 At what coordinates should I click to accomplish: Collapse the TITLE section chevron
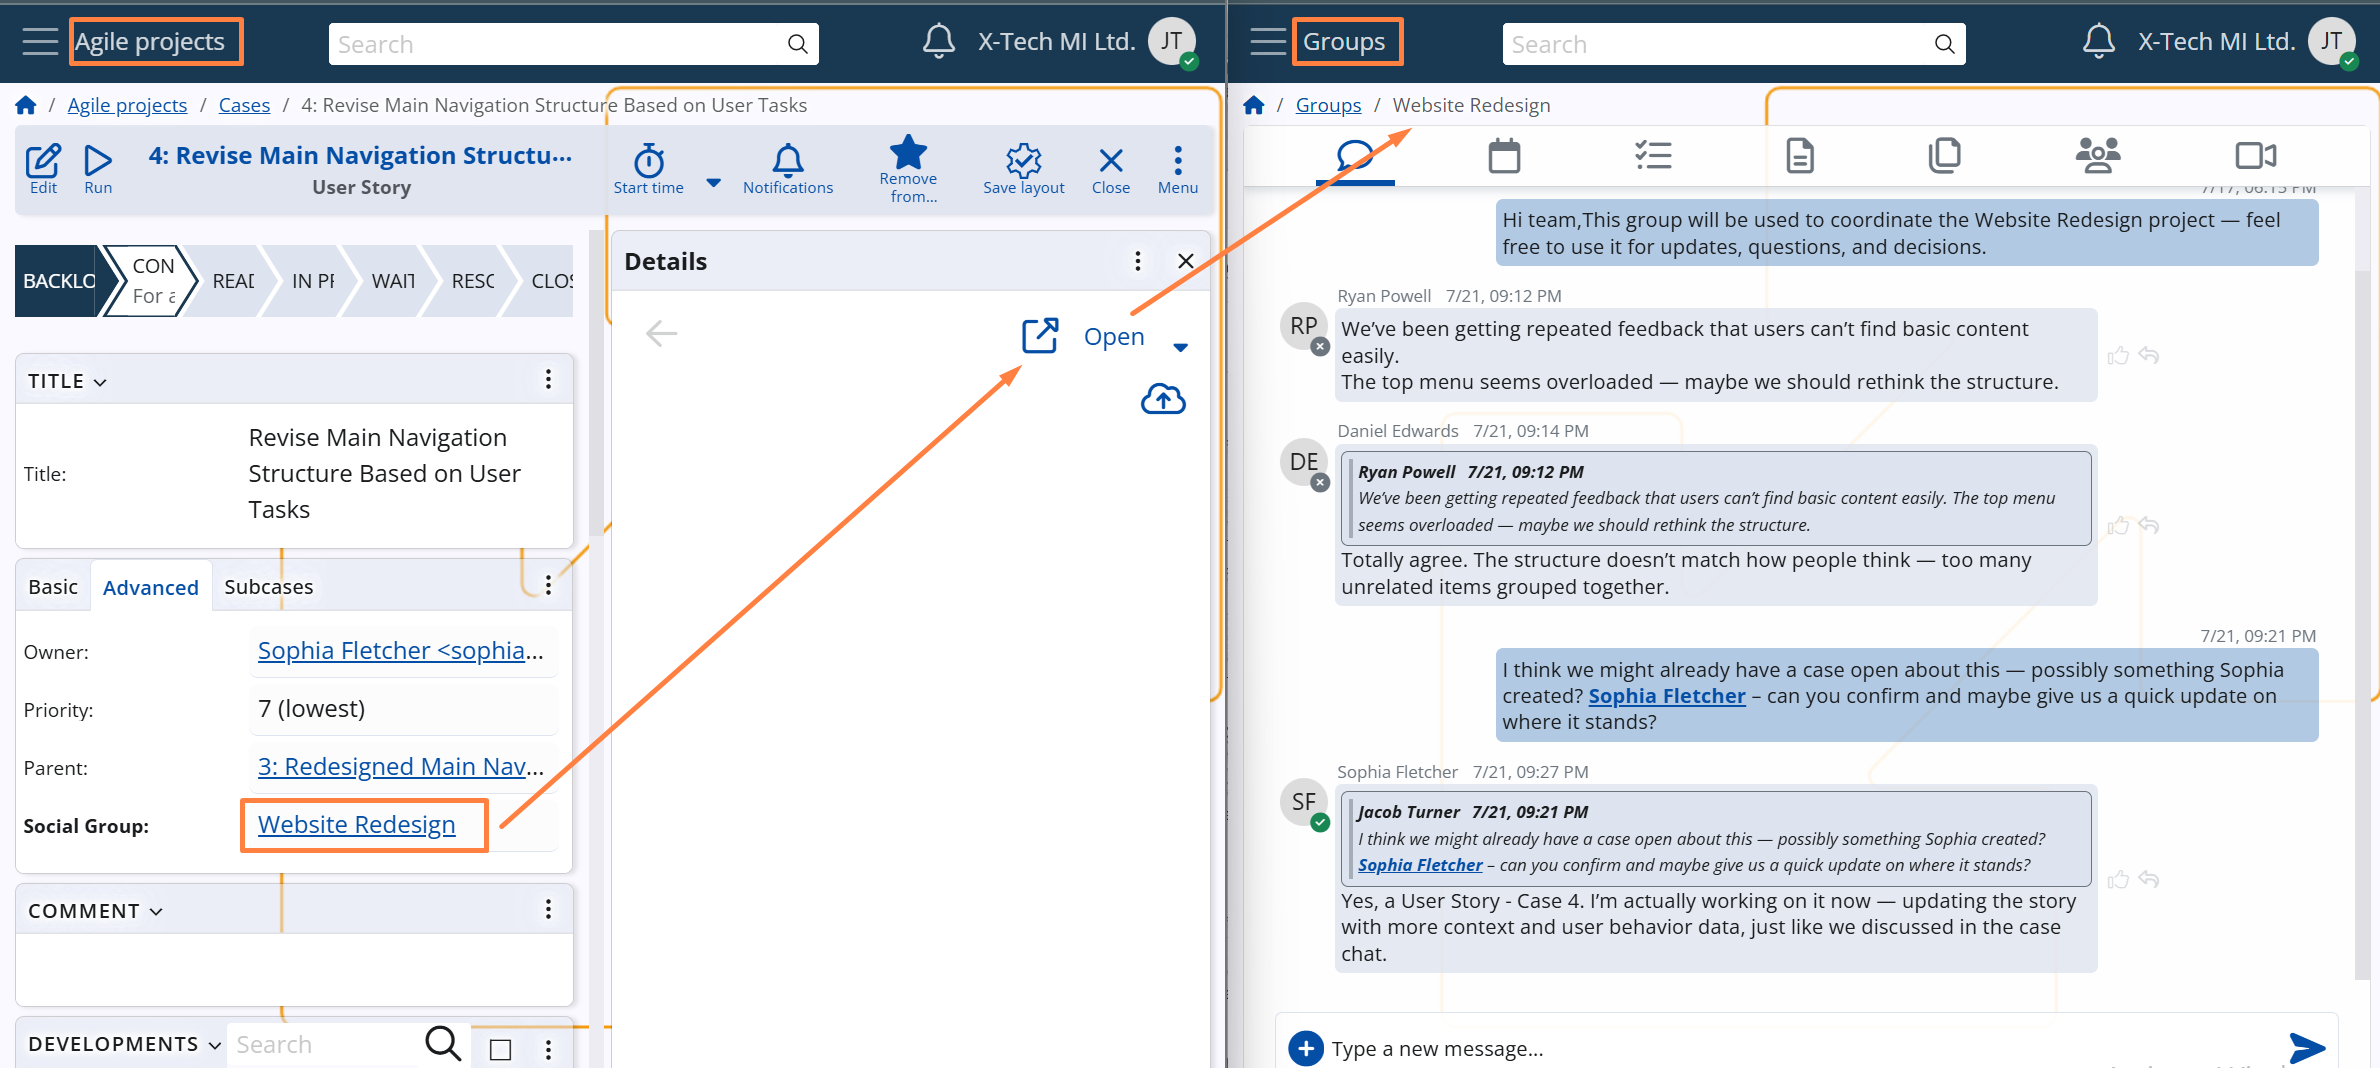click(x=100, y=382)
